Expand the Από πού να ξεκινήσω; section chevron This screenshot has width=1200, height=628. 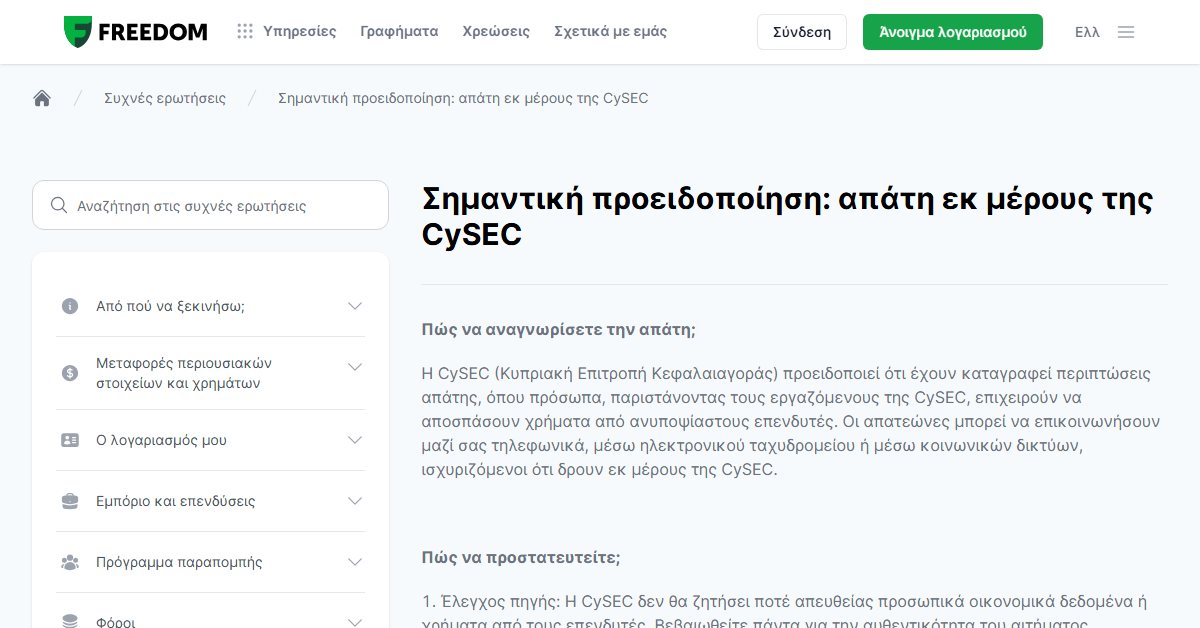pyautogui.click(x=355, y=306)
